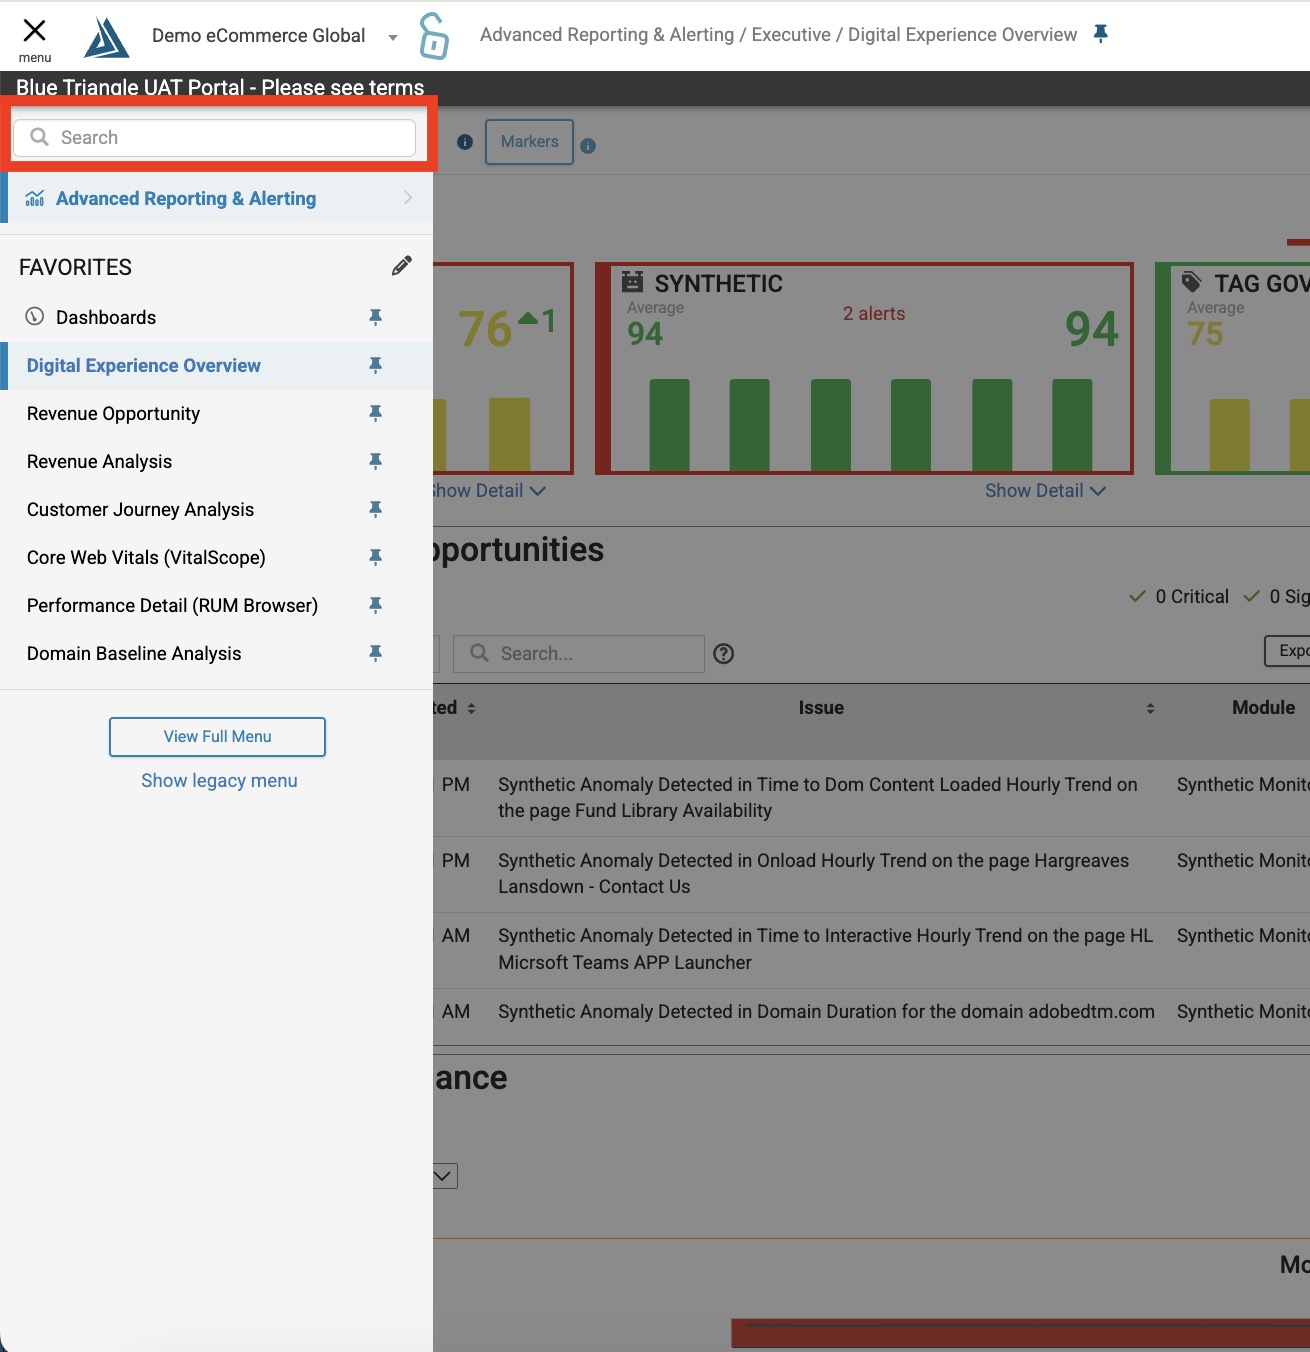This screenshot has height=1352, width=1310.
Task: Open Fund Library Availability anomaly issue
Action: tap(818, 798)
